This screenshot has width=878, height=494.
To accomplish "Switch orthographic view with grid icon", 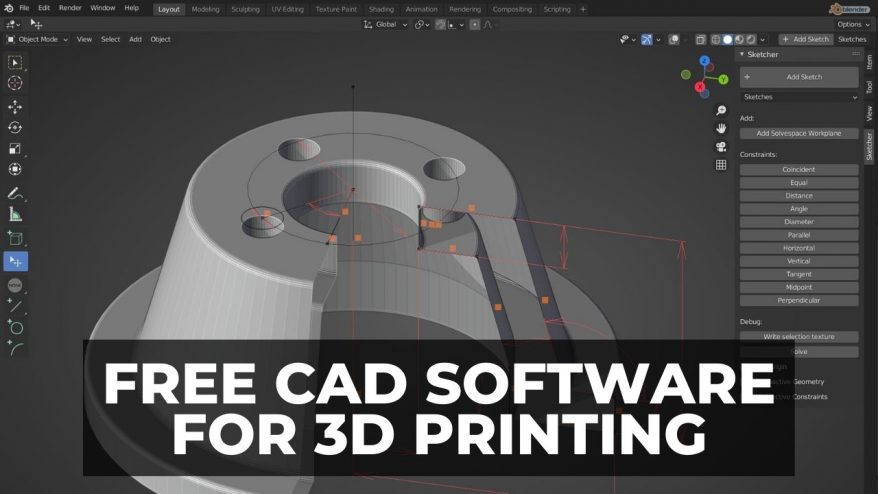I will [721, 165].
